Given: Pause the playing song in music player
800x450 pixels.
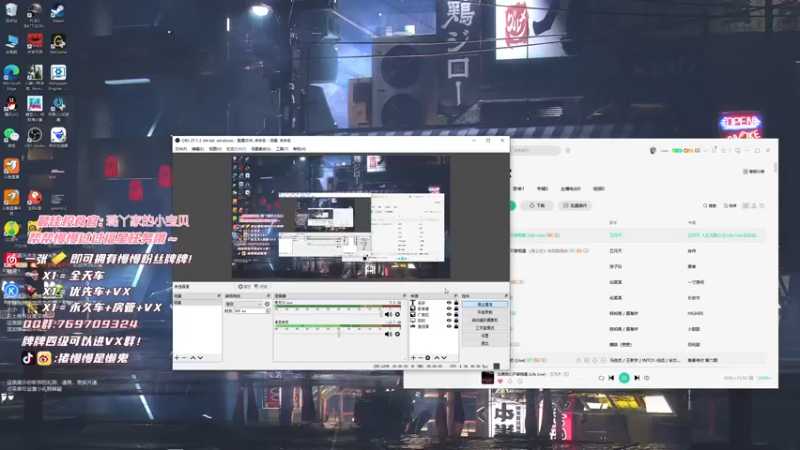Looking at the screenshot, I should pos(624,378).
